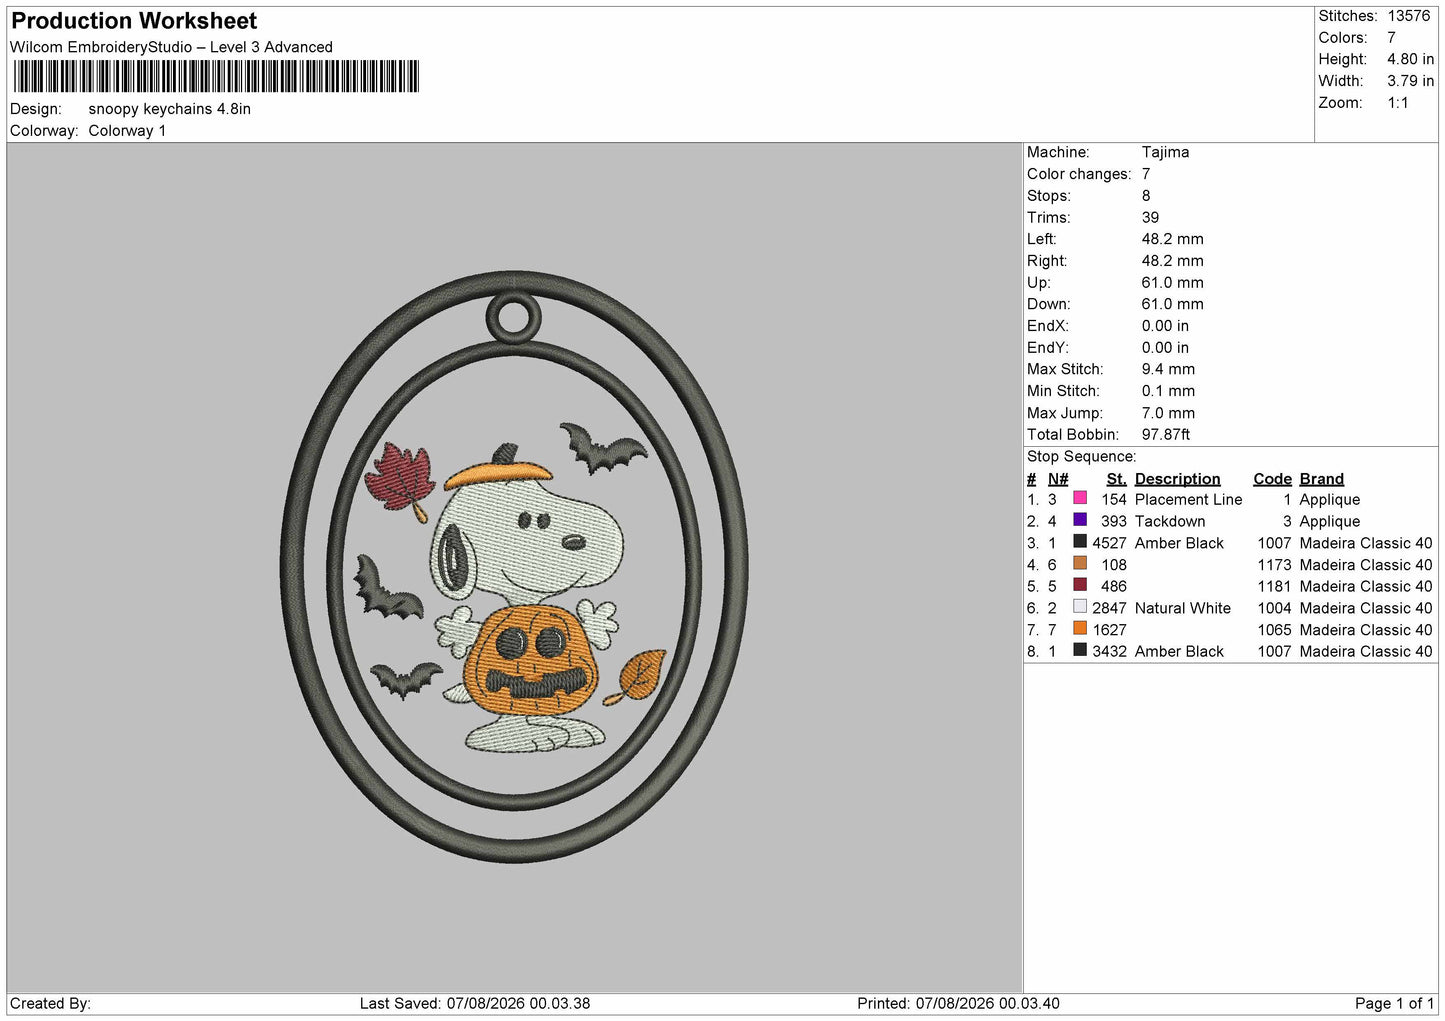1445x1021 pixels.
Task: Click the barcode under the worksheet title
Action: pos(216,77)
